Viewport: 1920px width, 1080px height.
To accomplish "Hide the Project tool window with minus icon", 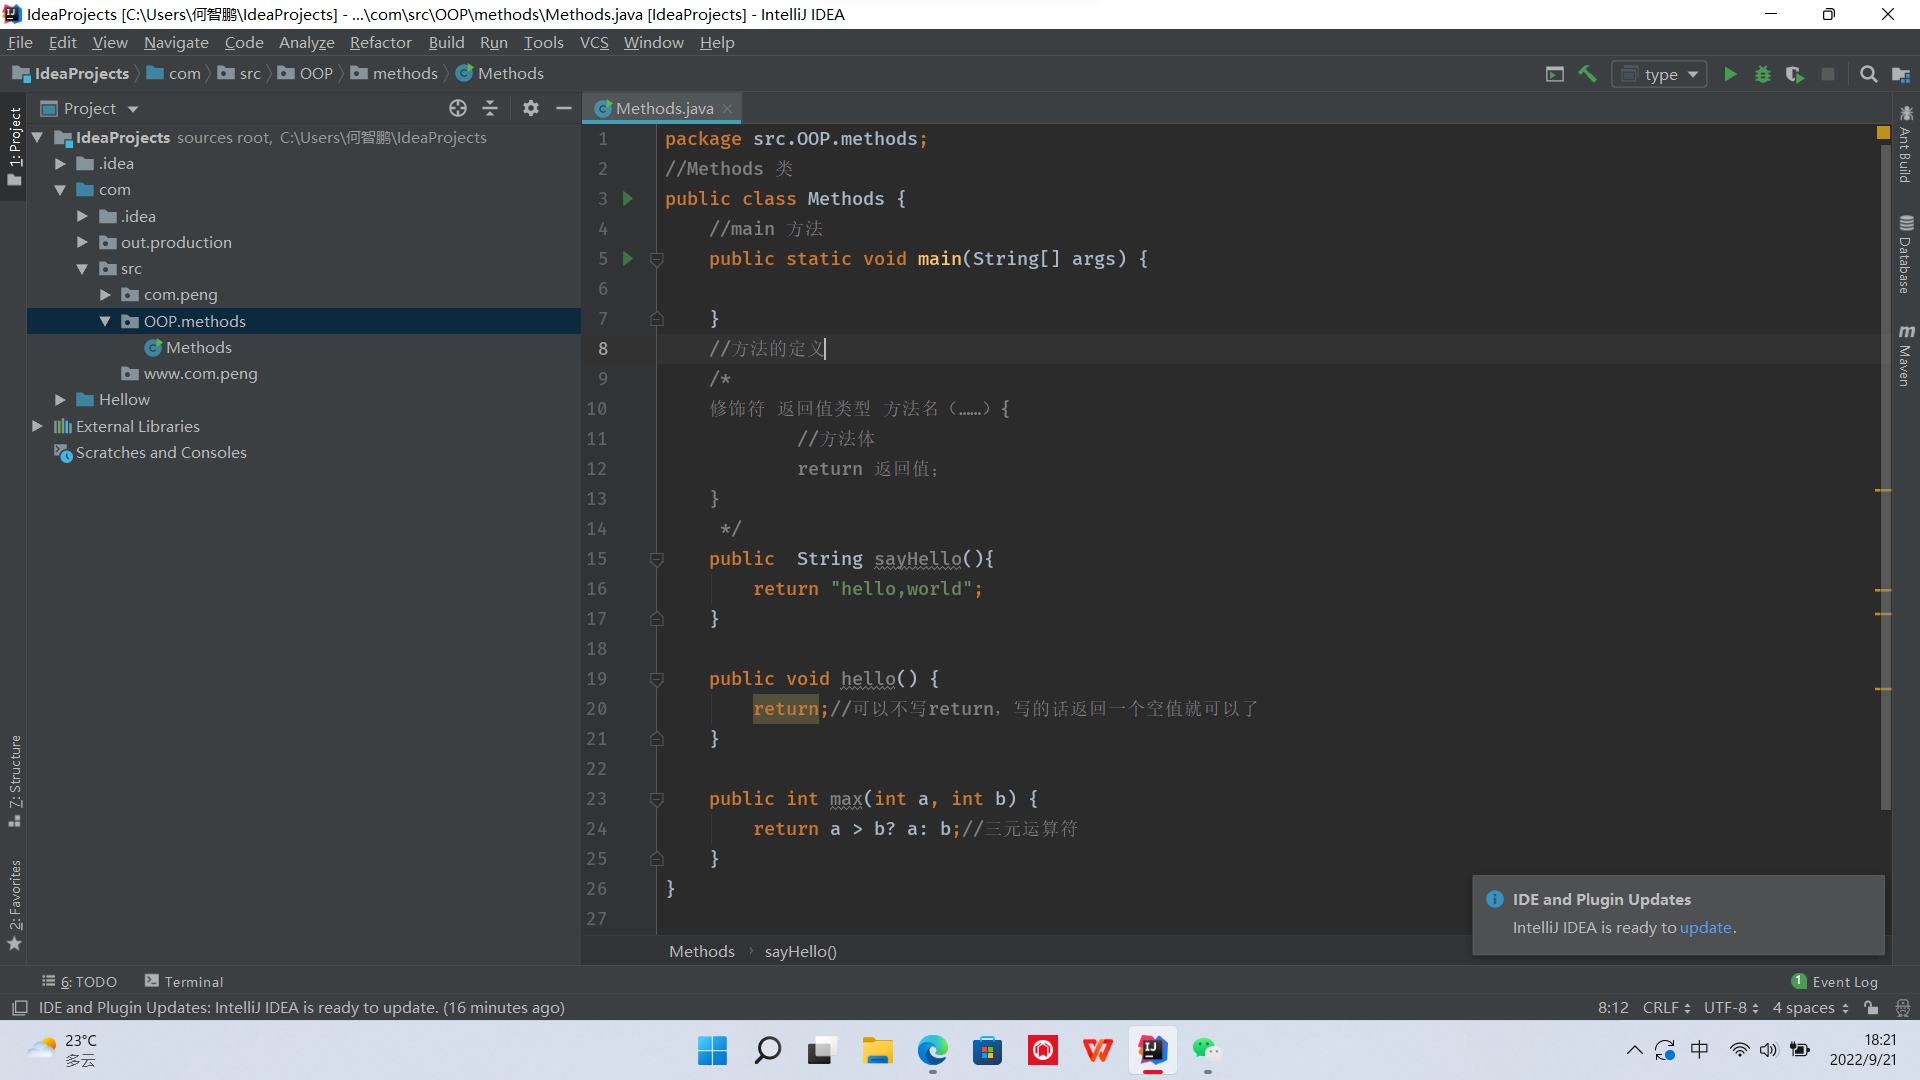I will (x=564, y=108).
